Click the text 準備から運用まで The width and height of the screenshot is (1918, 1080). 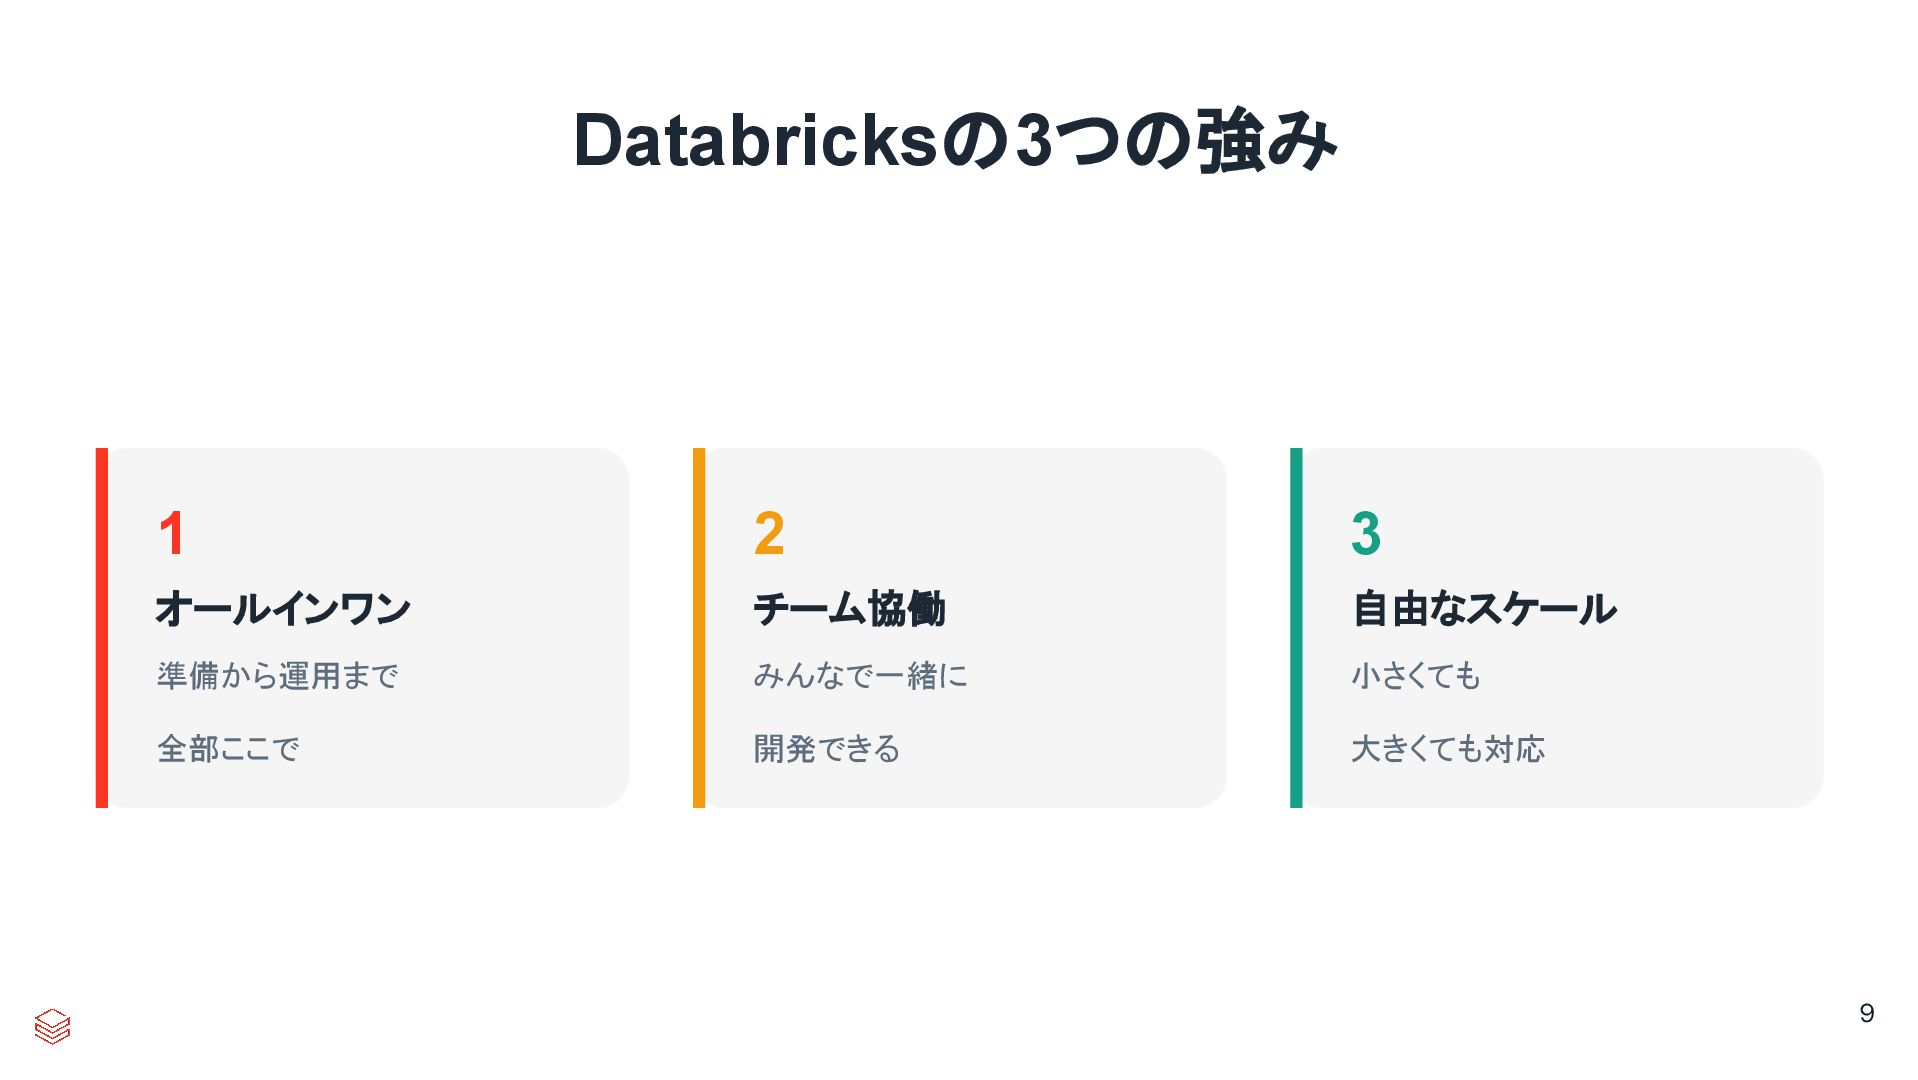tap(278, 676)
